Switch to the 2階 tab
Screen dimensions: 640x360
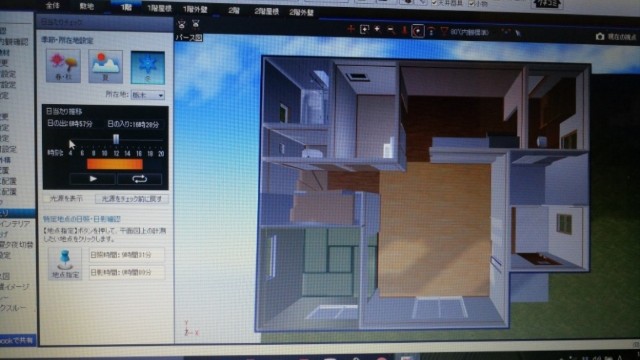(234, 11)
